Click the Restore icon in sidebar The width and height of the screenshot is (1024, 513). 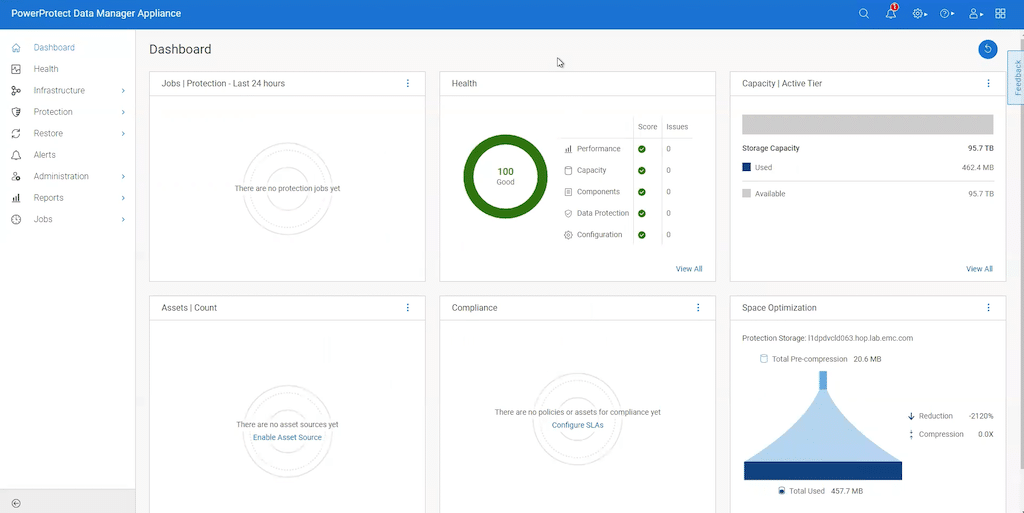[16, 134]
